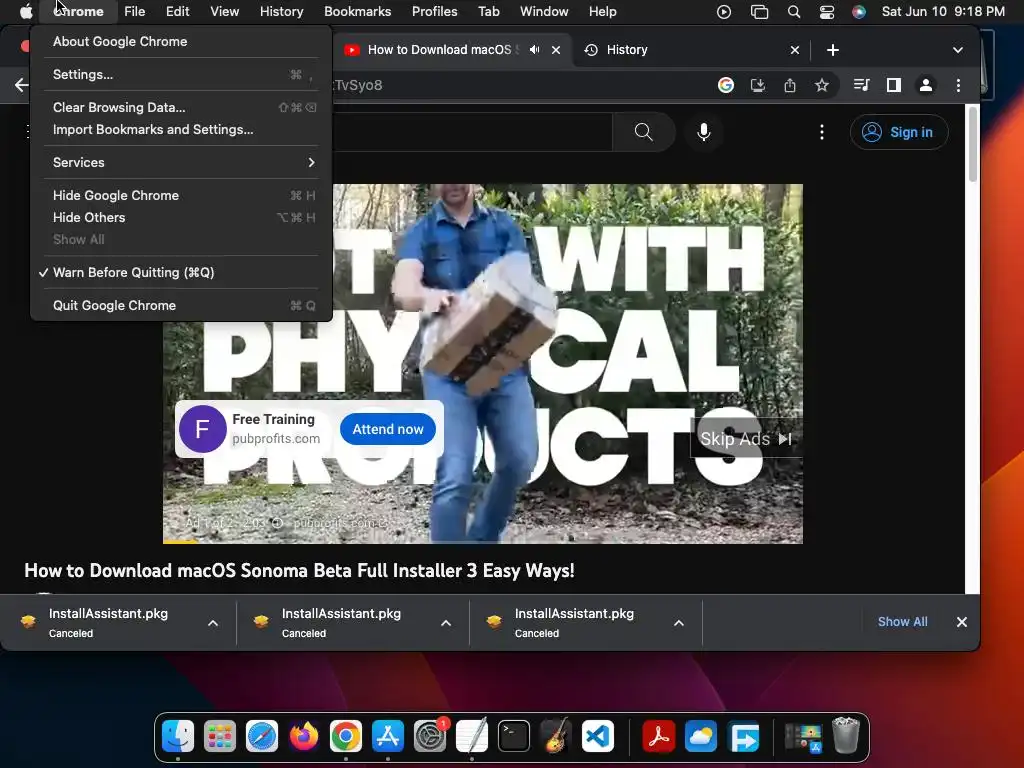The width and height of the screenshot is (1024, 768).
Task: Open the Profiles menu in menu bar
Action: point(434,12)
